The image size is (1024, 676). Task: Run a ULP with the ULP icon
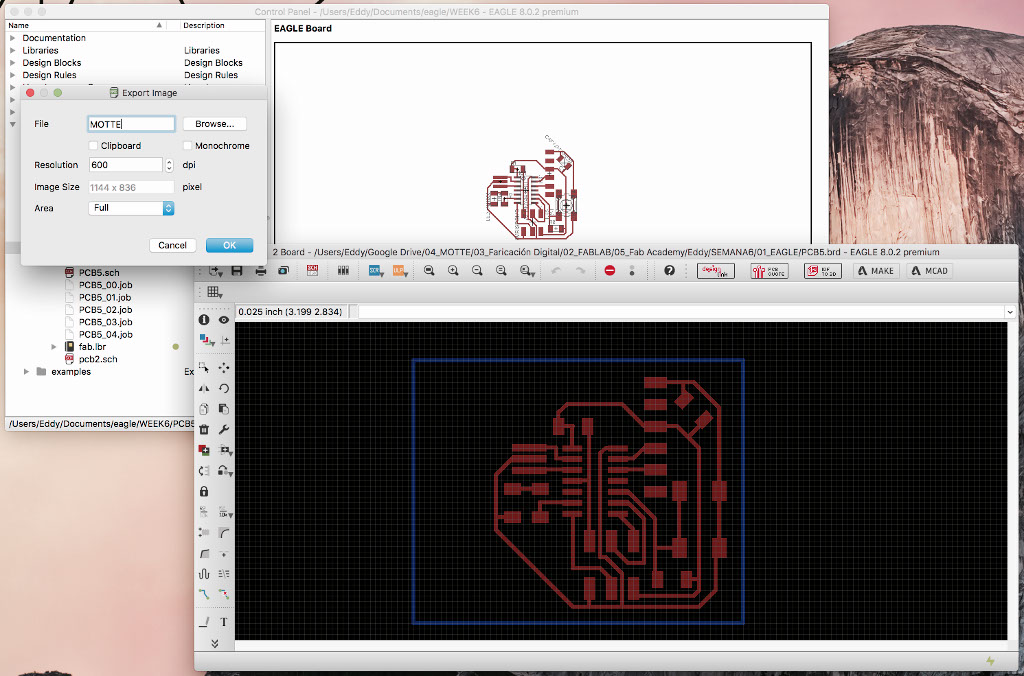(x=399, y=270)
